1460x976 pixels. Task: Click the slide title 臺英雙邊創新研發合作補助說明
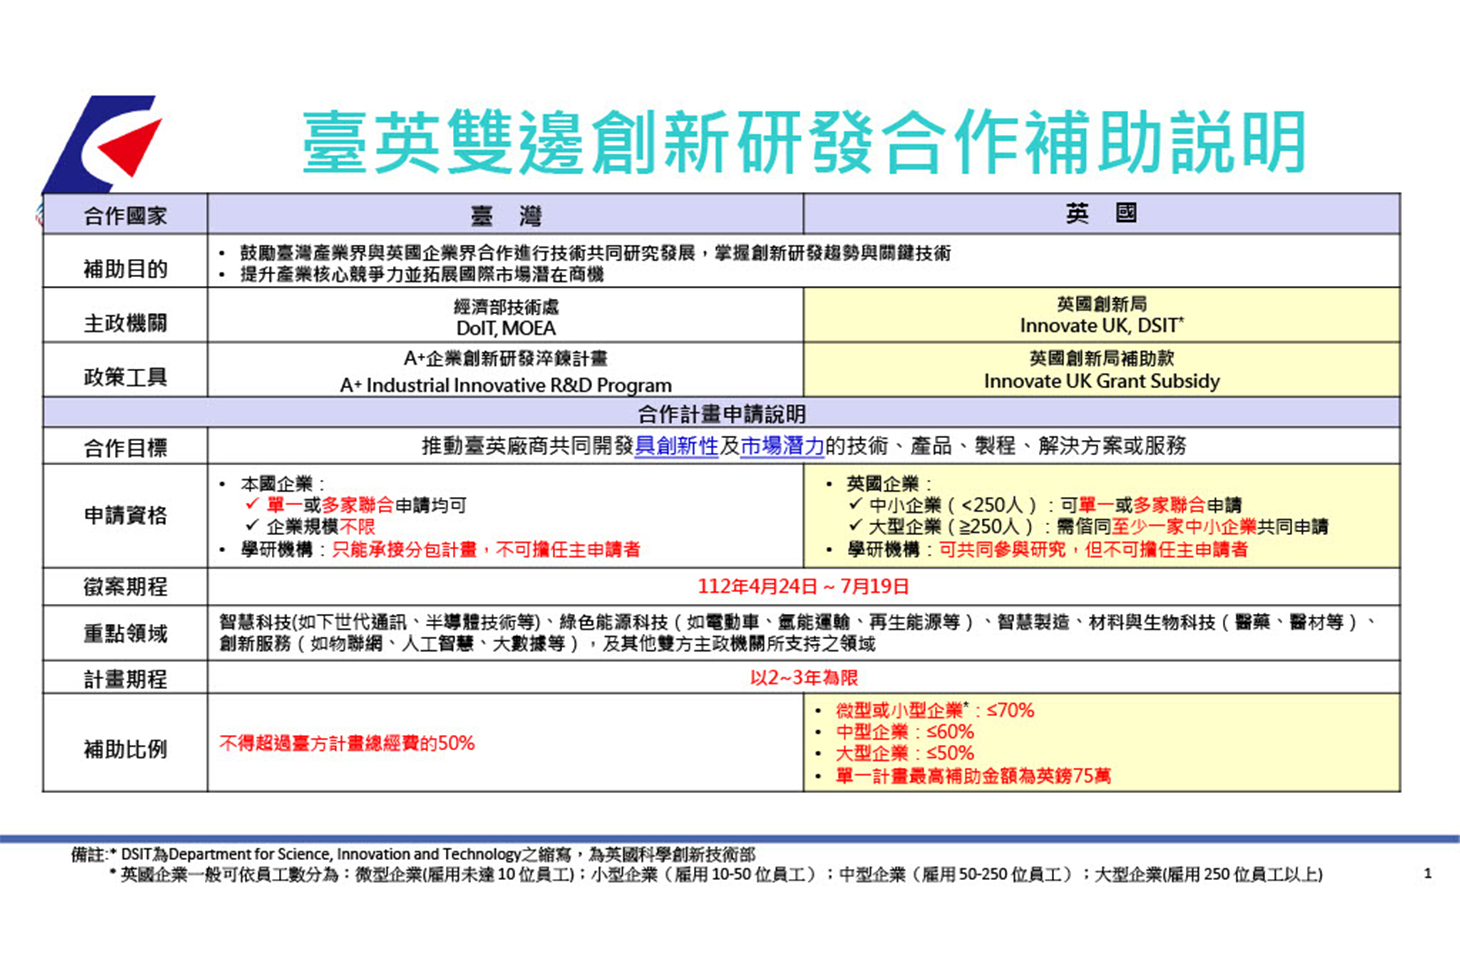(x=805, y=142)
